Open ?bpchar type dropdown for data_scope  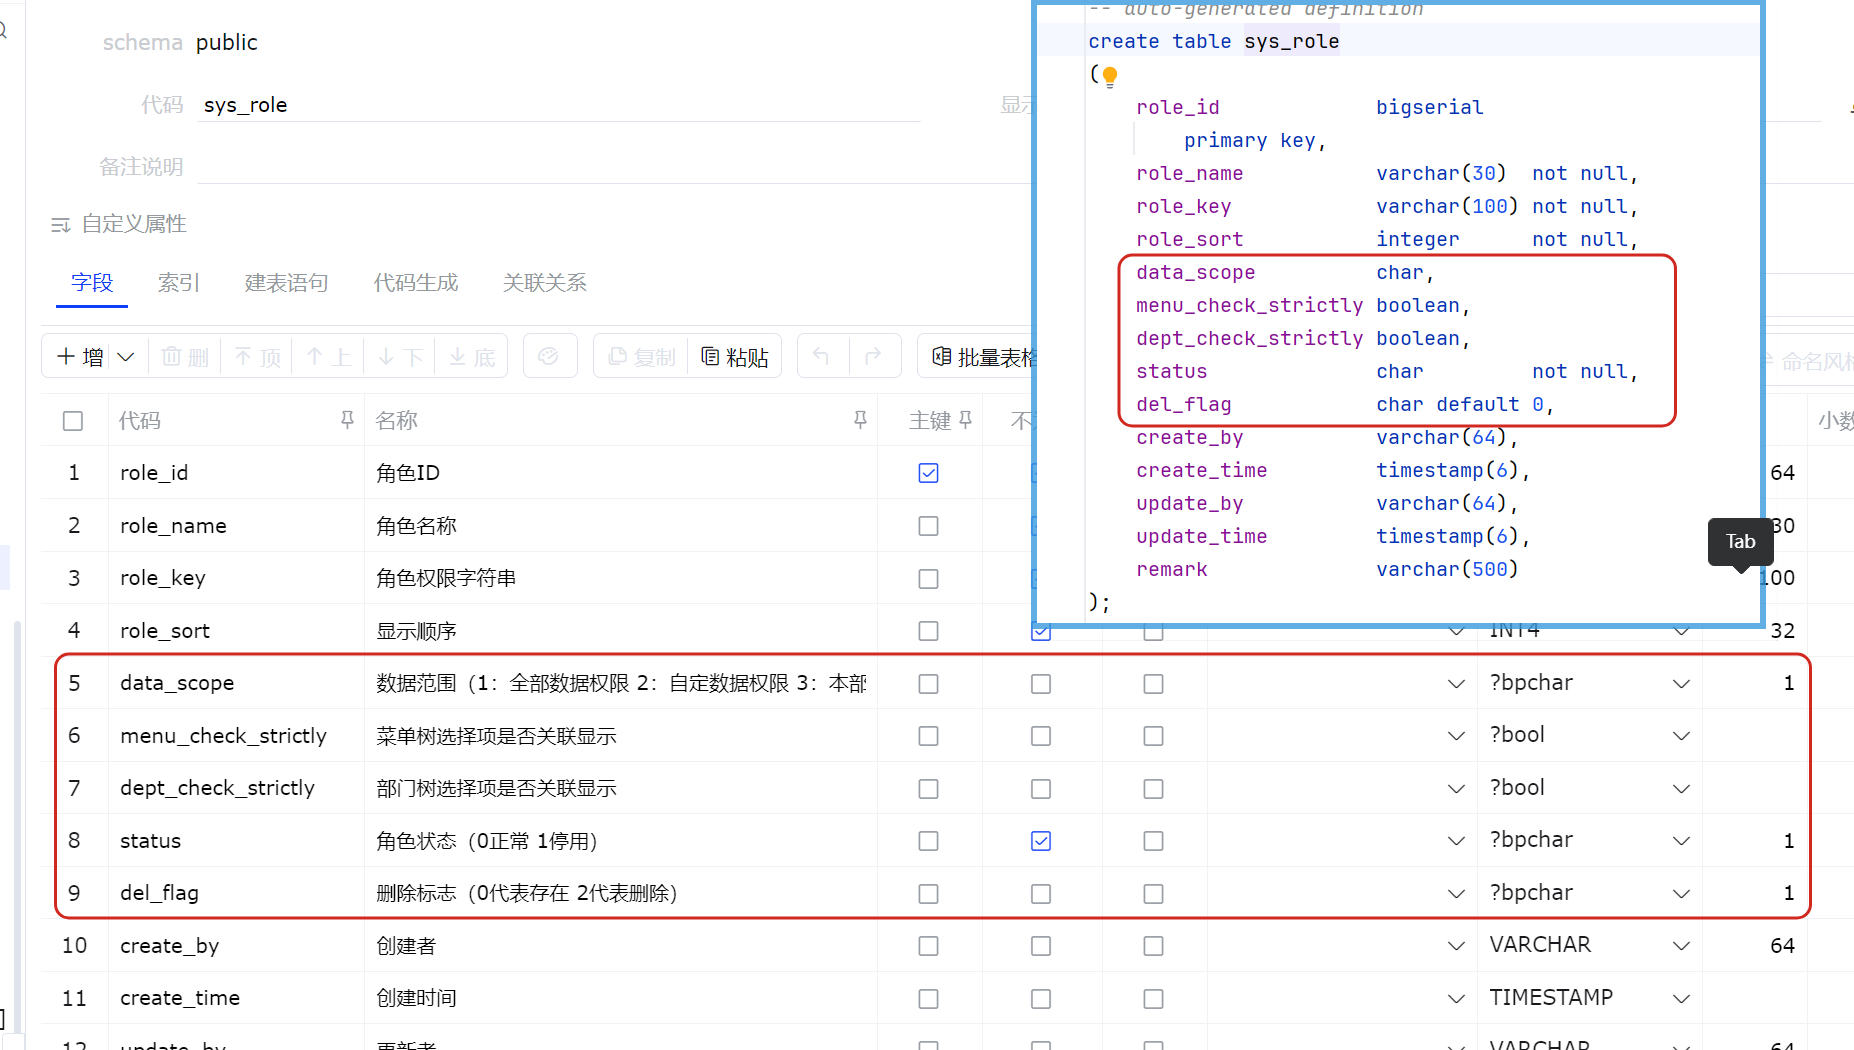pyautogui.click(x=1681, y=684)
